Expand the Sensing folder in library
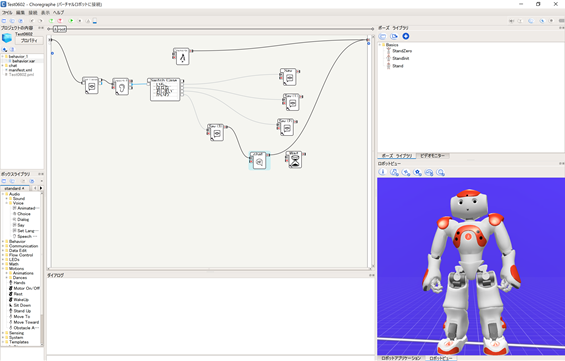 tap(3, 333)
